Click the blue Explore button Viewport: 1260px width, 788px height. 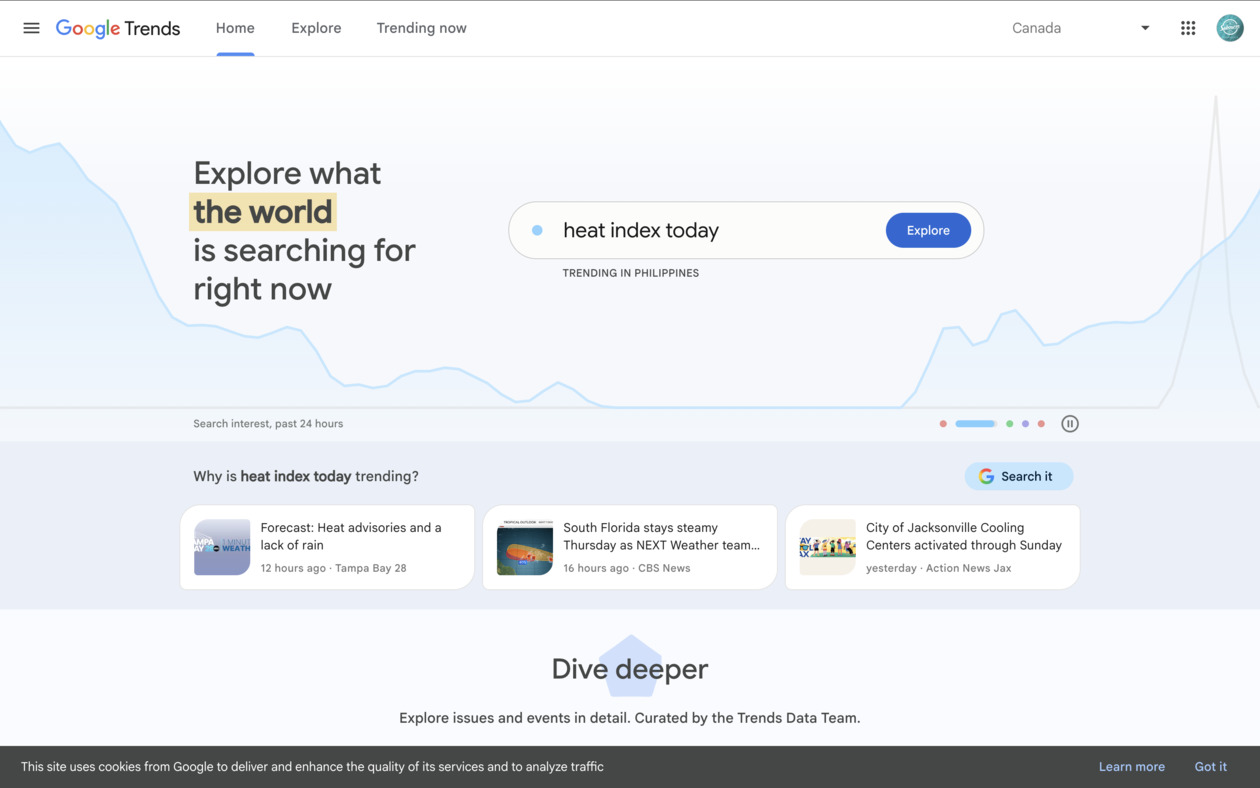928,230
